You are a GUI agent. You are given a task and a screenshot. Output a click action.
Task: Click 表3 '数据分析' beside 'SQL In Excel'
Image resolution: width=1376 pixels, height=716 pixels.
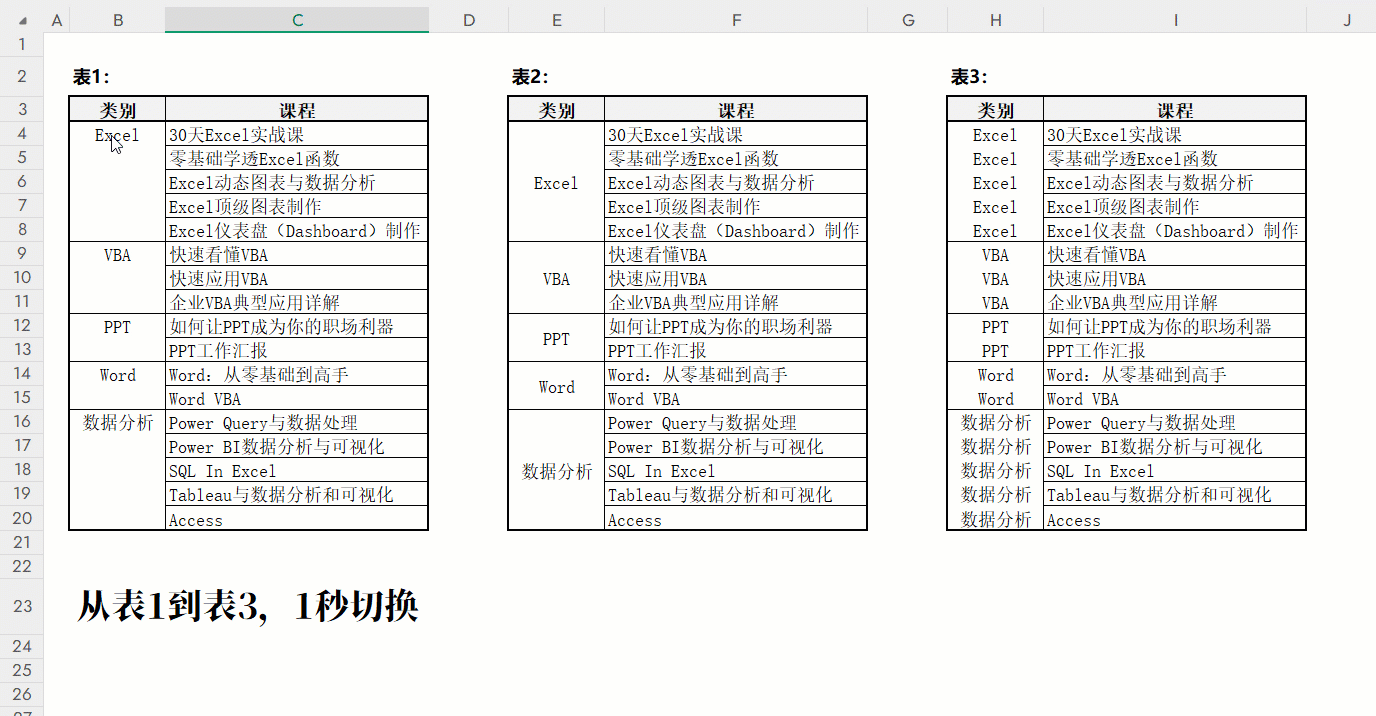tap(995, 470)
